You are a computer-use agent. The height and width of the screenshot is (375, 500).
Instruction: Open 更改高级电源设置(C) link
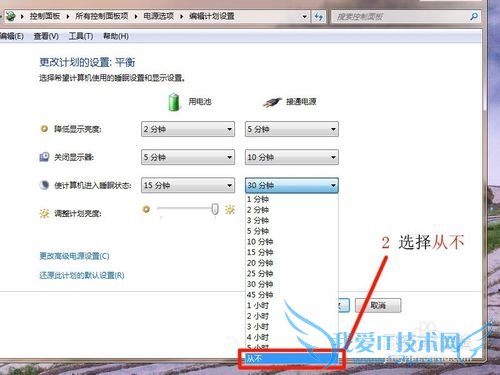tap(74, 256)
